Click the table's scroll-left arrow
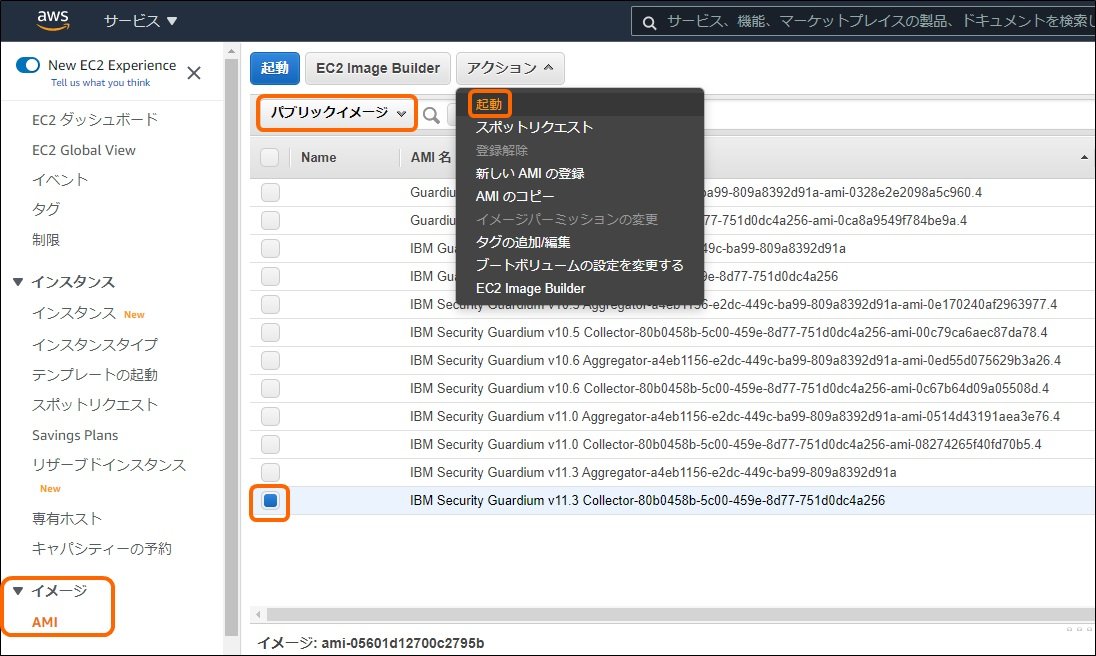Viewport: 1096px width, 656px height. [x=258, y=615]
